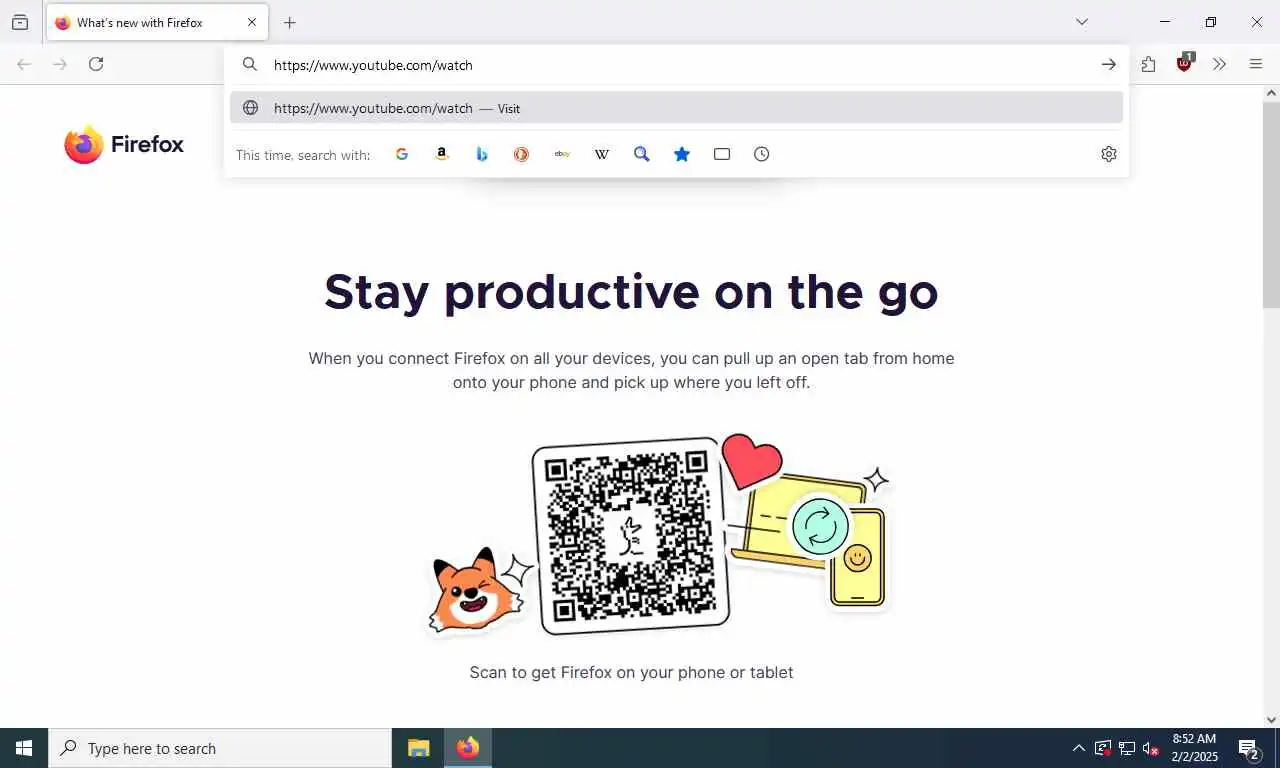1280x768 pixels.
Task: Close the What's new with Firefox tab
Action: click(252, 22)
